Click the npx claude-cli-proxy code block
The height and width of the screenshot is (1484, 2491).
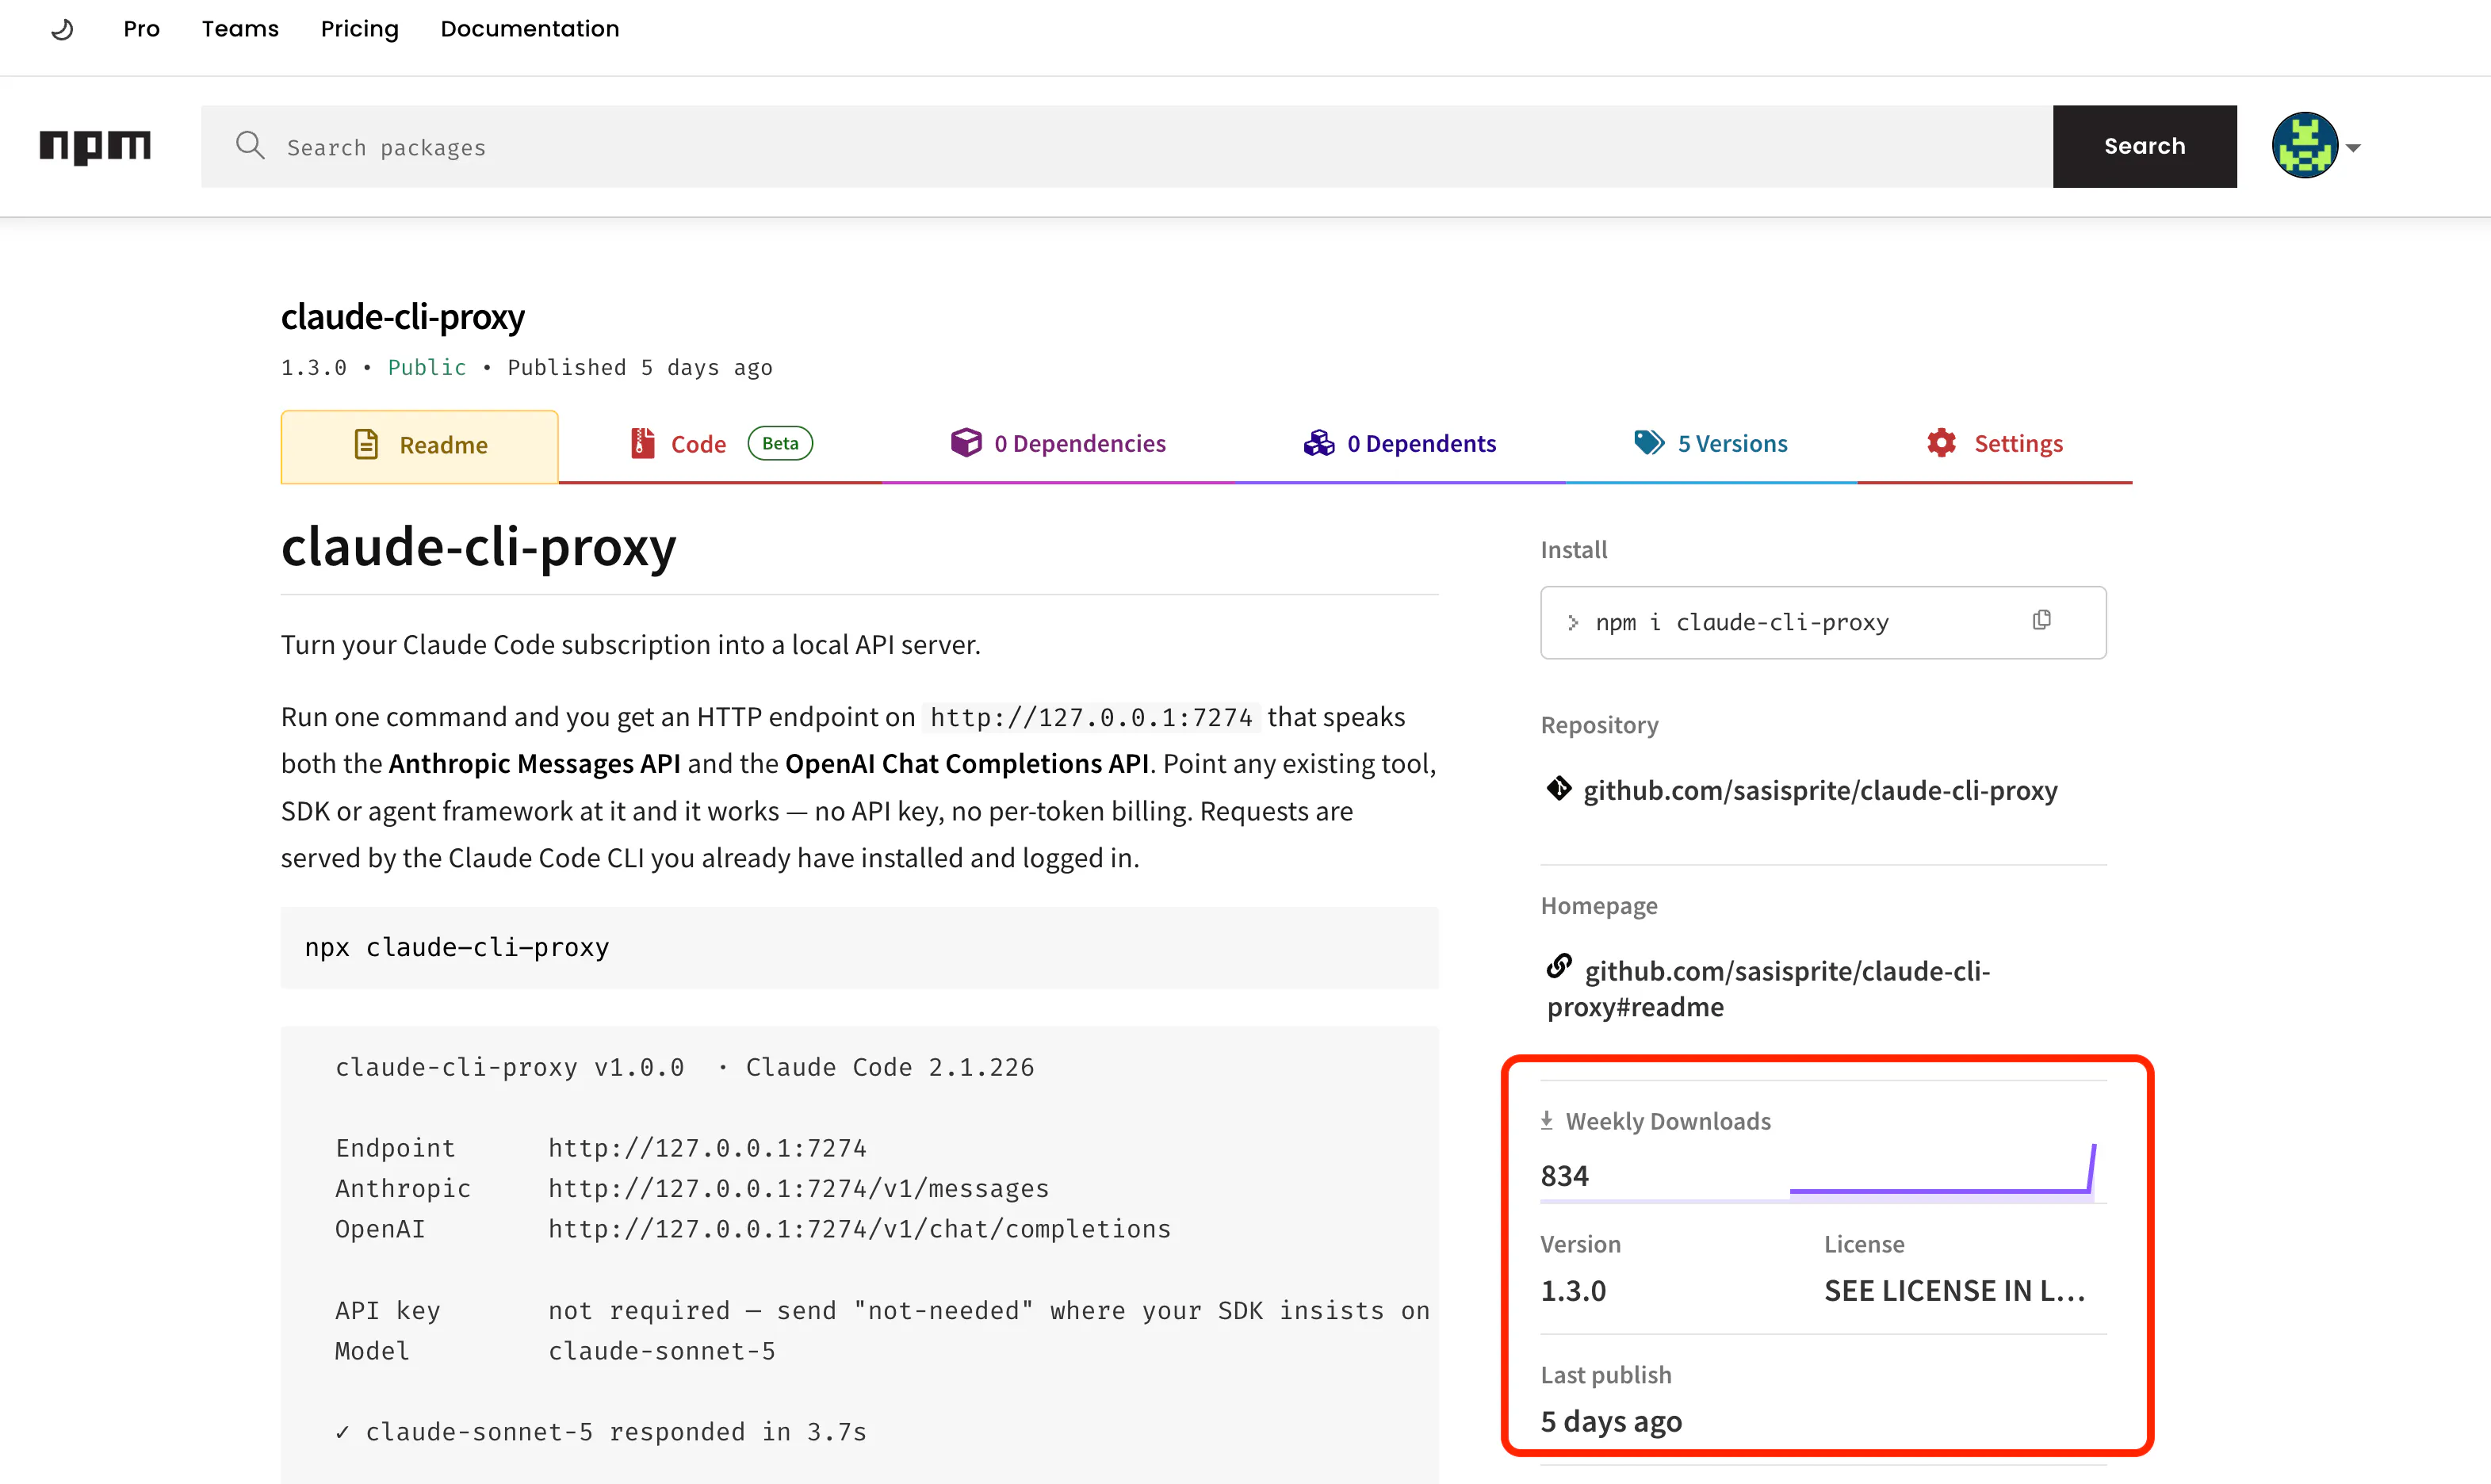(x=859, y=947)
